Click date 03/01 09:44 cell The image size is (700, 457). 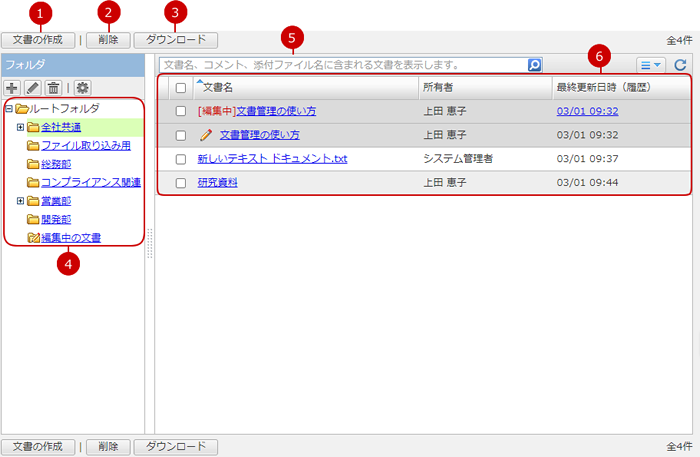coord(588,183)
